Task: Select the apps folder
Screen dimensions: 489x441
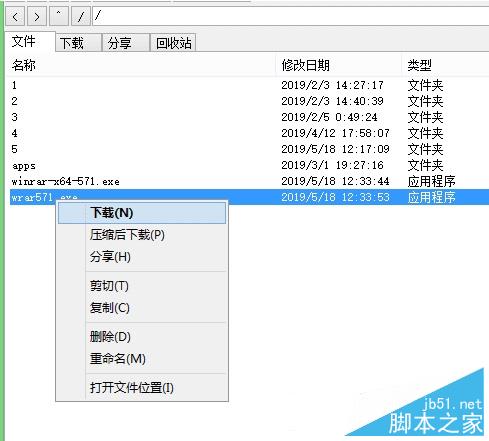Action: [x=24, y=166]
